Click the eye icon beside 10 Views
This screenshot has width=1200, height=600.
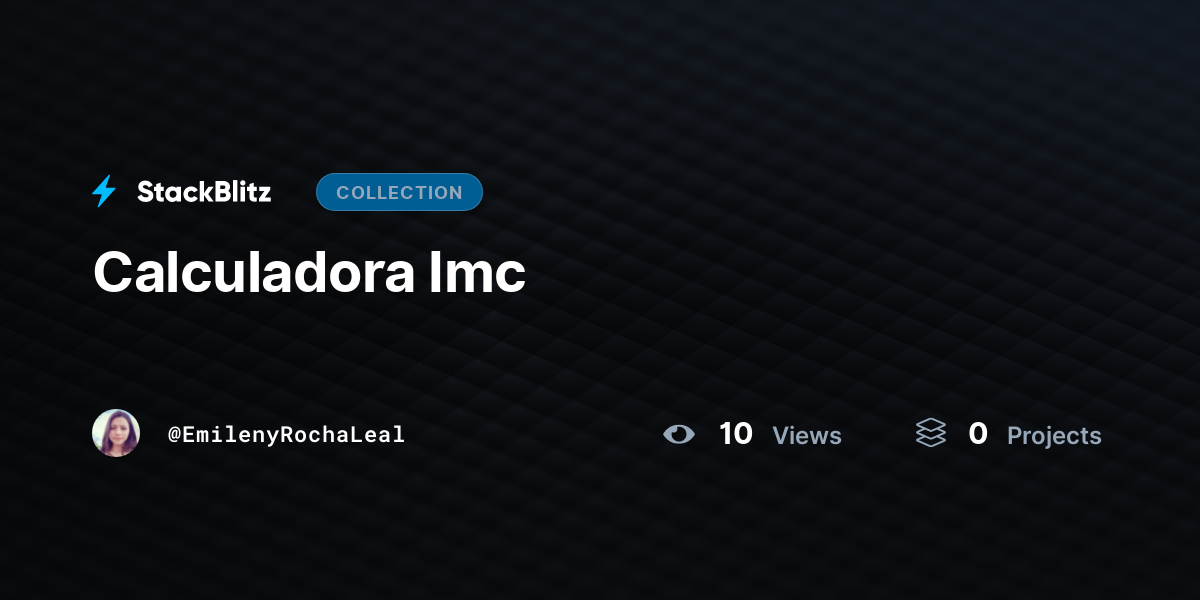(x=678, y=434)
